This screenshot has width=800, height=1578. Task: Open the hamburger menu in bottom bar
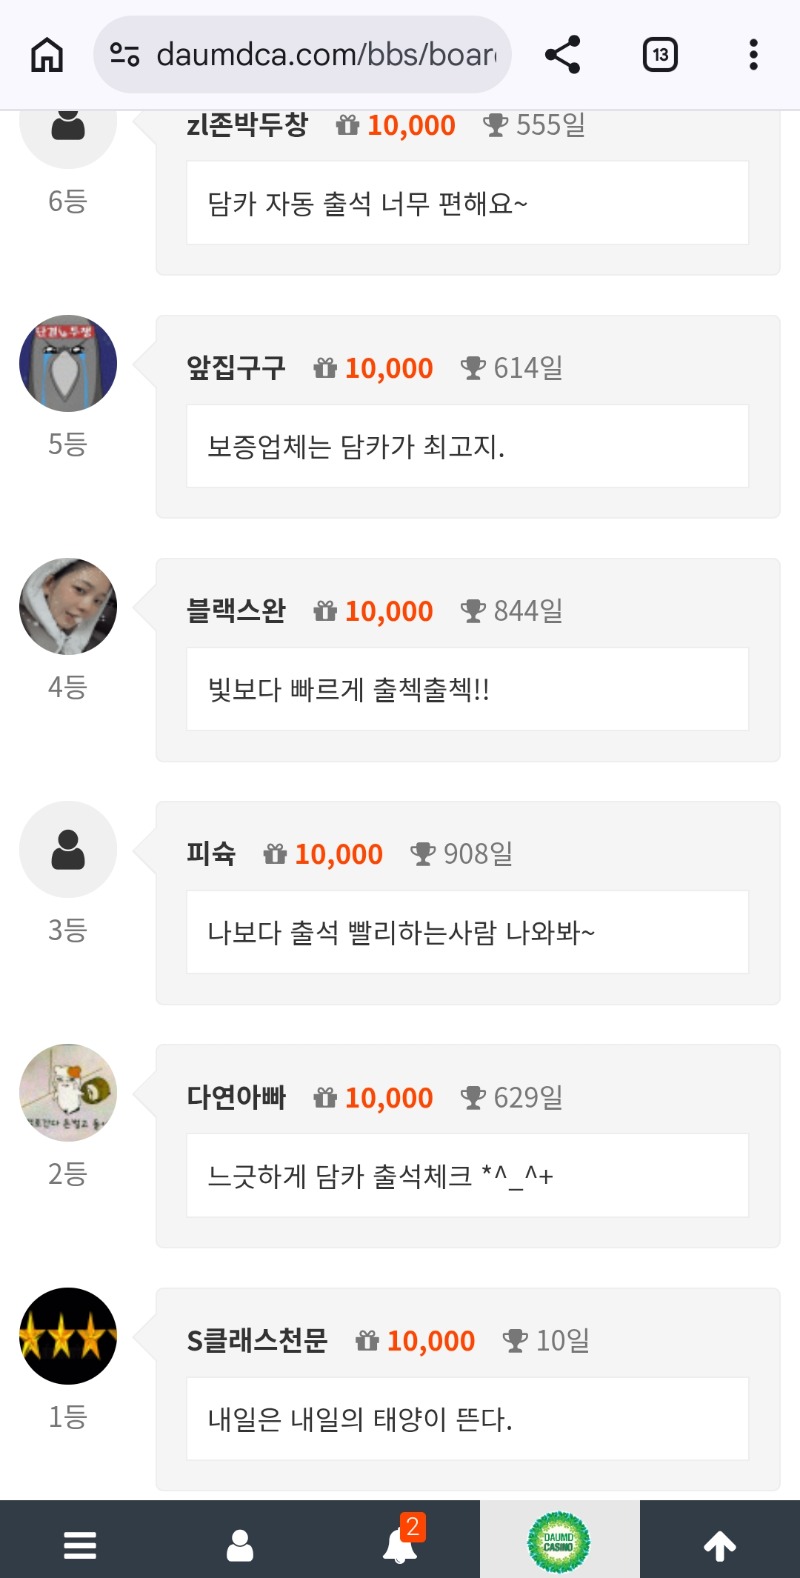(x=80, y=1545)
